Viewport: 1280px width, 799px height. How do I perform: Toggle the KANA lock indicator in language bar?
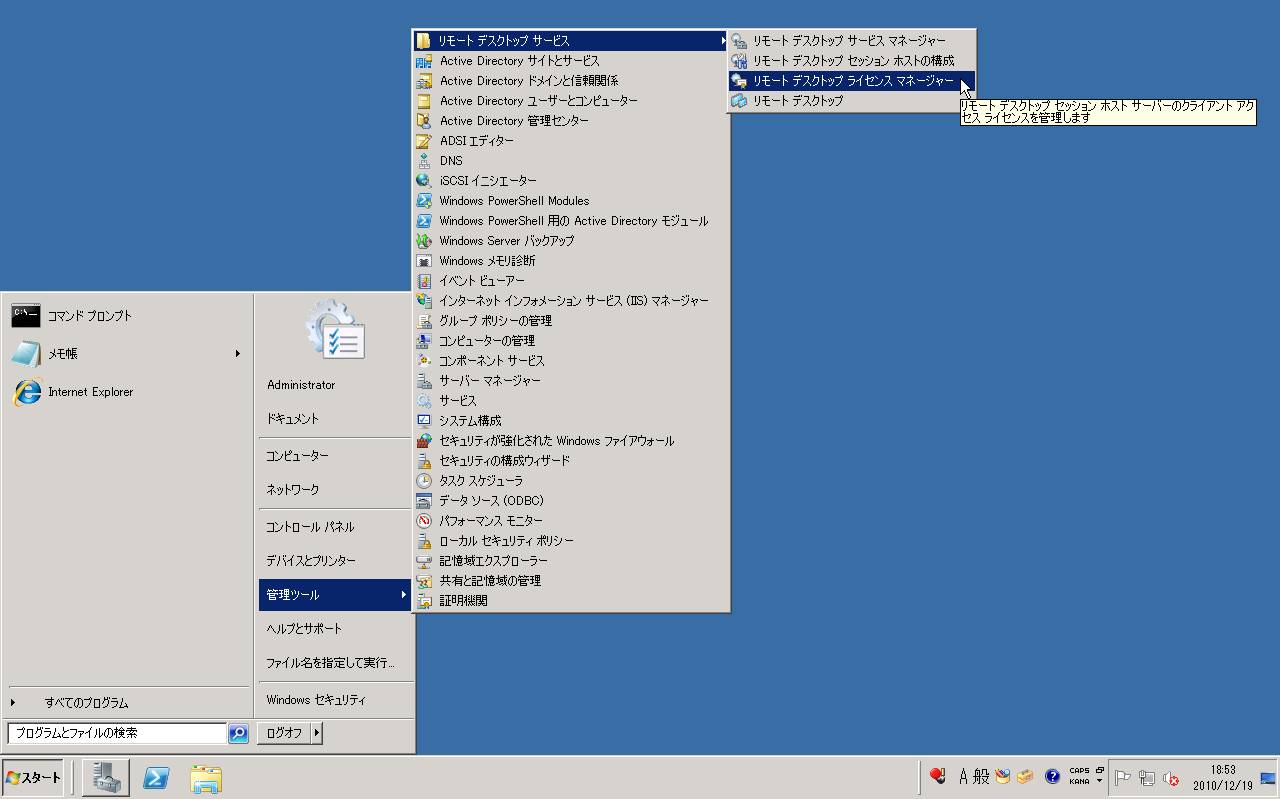coord(1079,782)
